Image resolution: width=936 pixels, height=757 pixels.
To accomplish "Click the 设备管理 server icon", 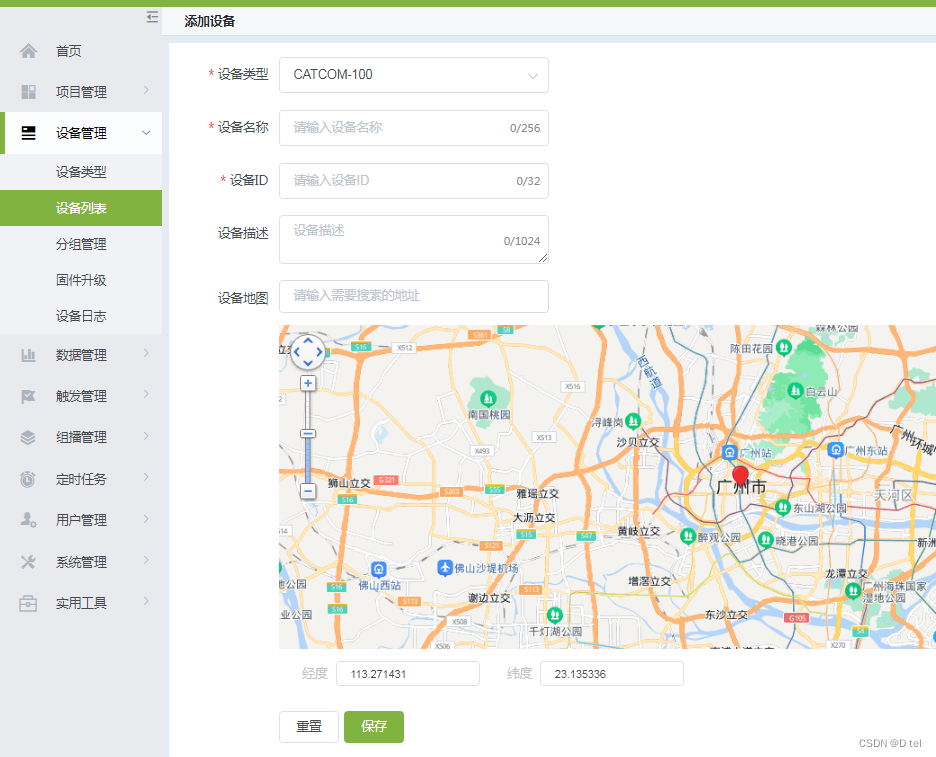I will coord(28,133).
